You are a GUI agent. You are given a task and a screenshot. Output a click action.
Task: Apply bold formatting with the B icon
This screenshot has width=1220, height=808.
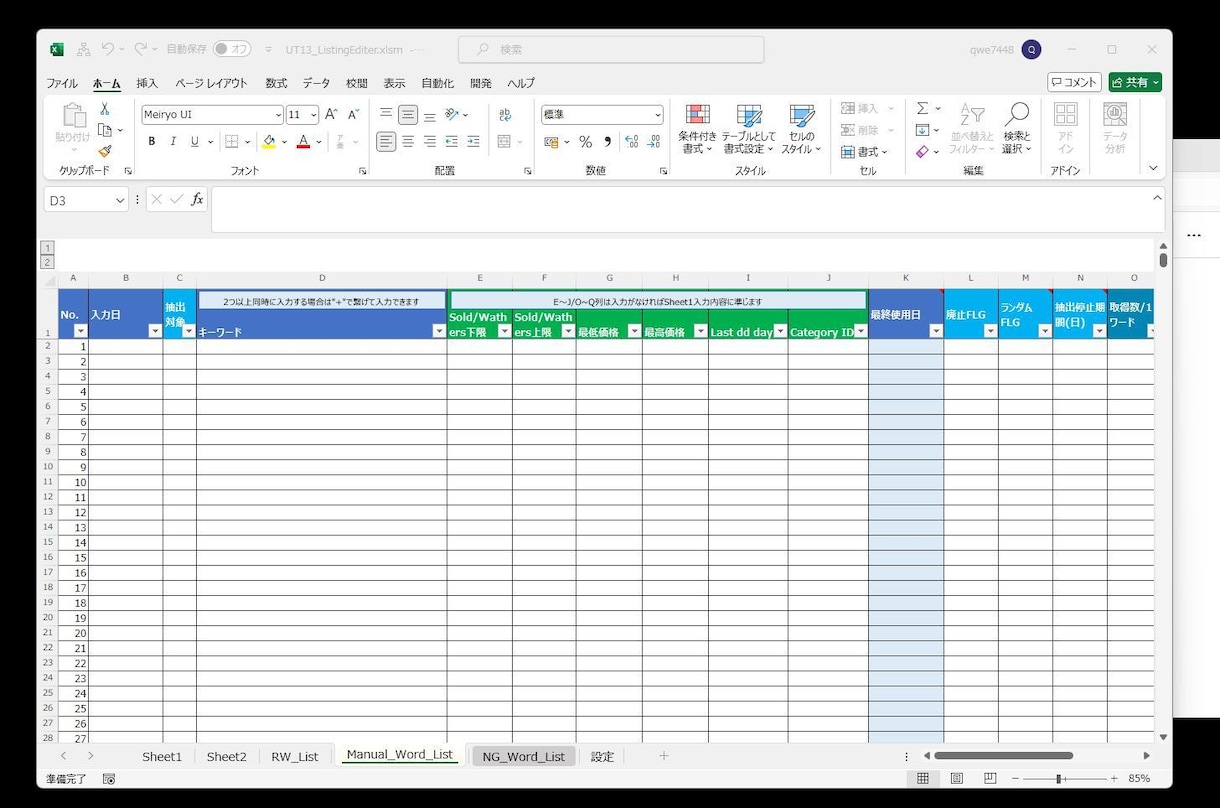152,142
